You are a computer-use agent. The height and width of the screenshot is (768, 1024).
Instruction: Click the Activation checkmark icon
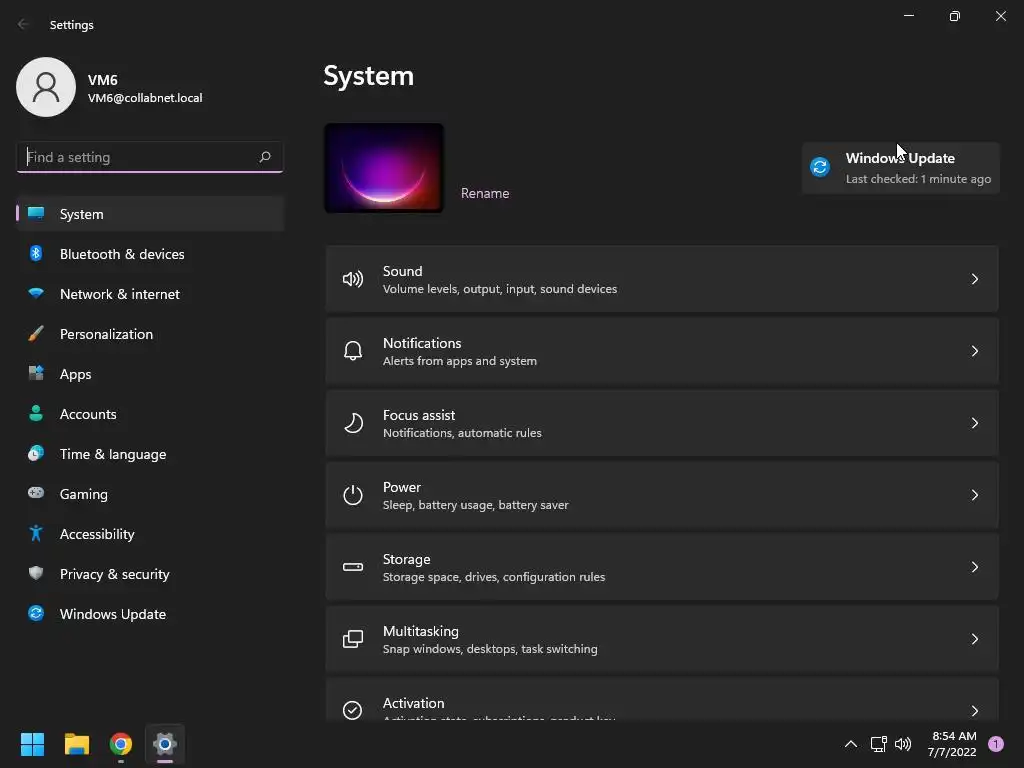[x=353, y=710]
